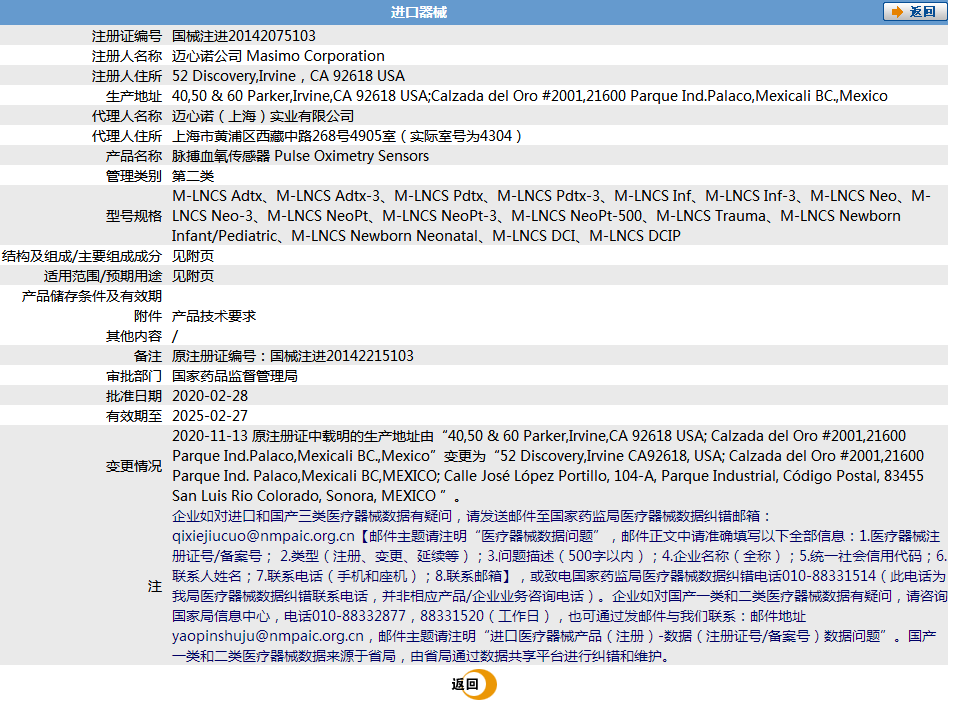Image resolution: width=953 pixels, height=703 pixels.
Task: Click registrant address 52 Discovery, Irvine
Action: click(x=288, y=76)
